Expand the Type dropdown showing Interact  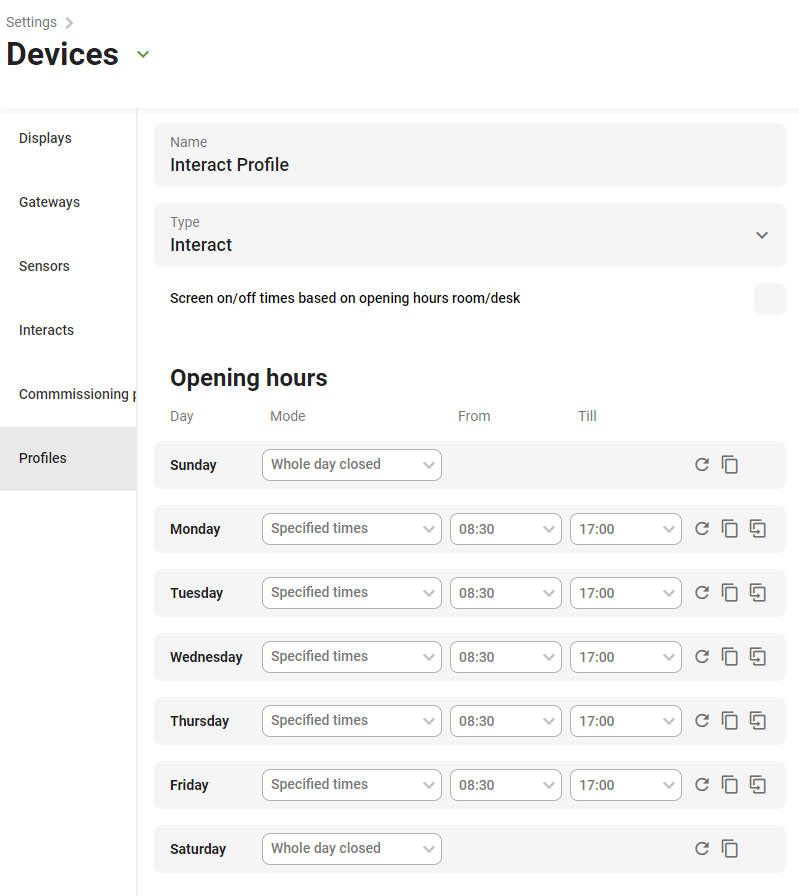pyautogui.click(x=761, y=235)
